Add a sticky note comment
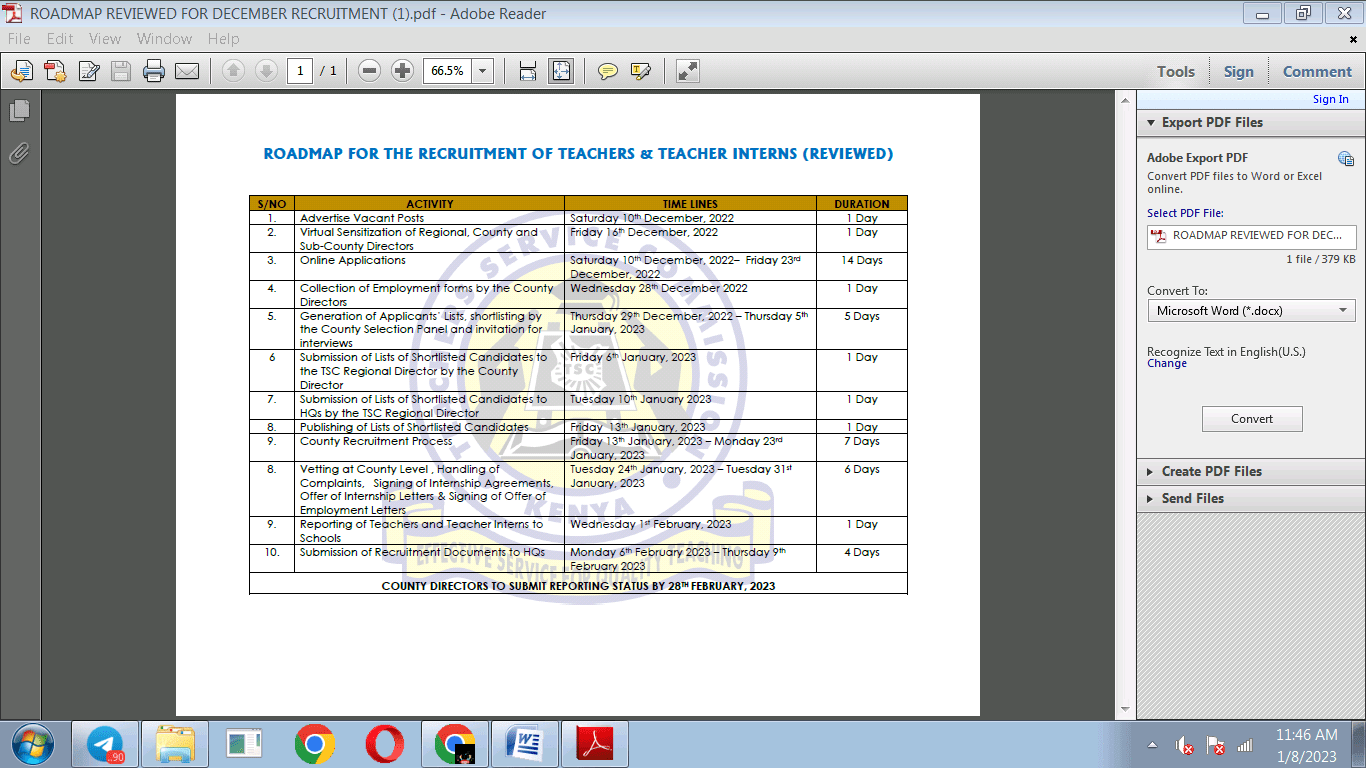 point(607,71)
